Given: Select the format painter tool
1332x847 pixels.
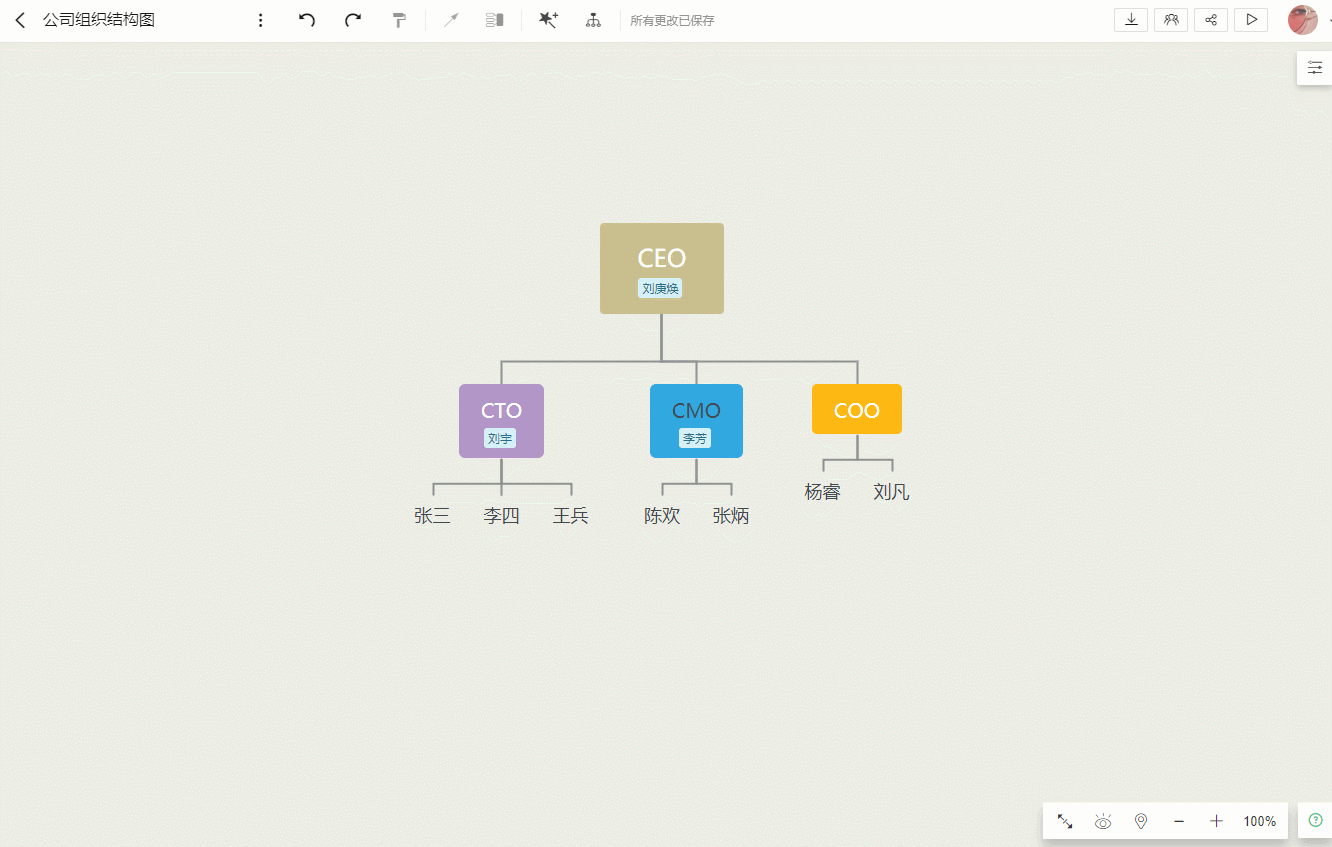Looking at the screenshot, I should click(x=399, y=19).
